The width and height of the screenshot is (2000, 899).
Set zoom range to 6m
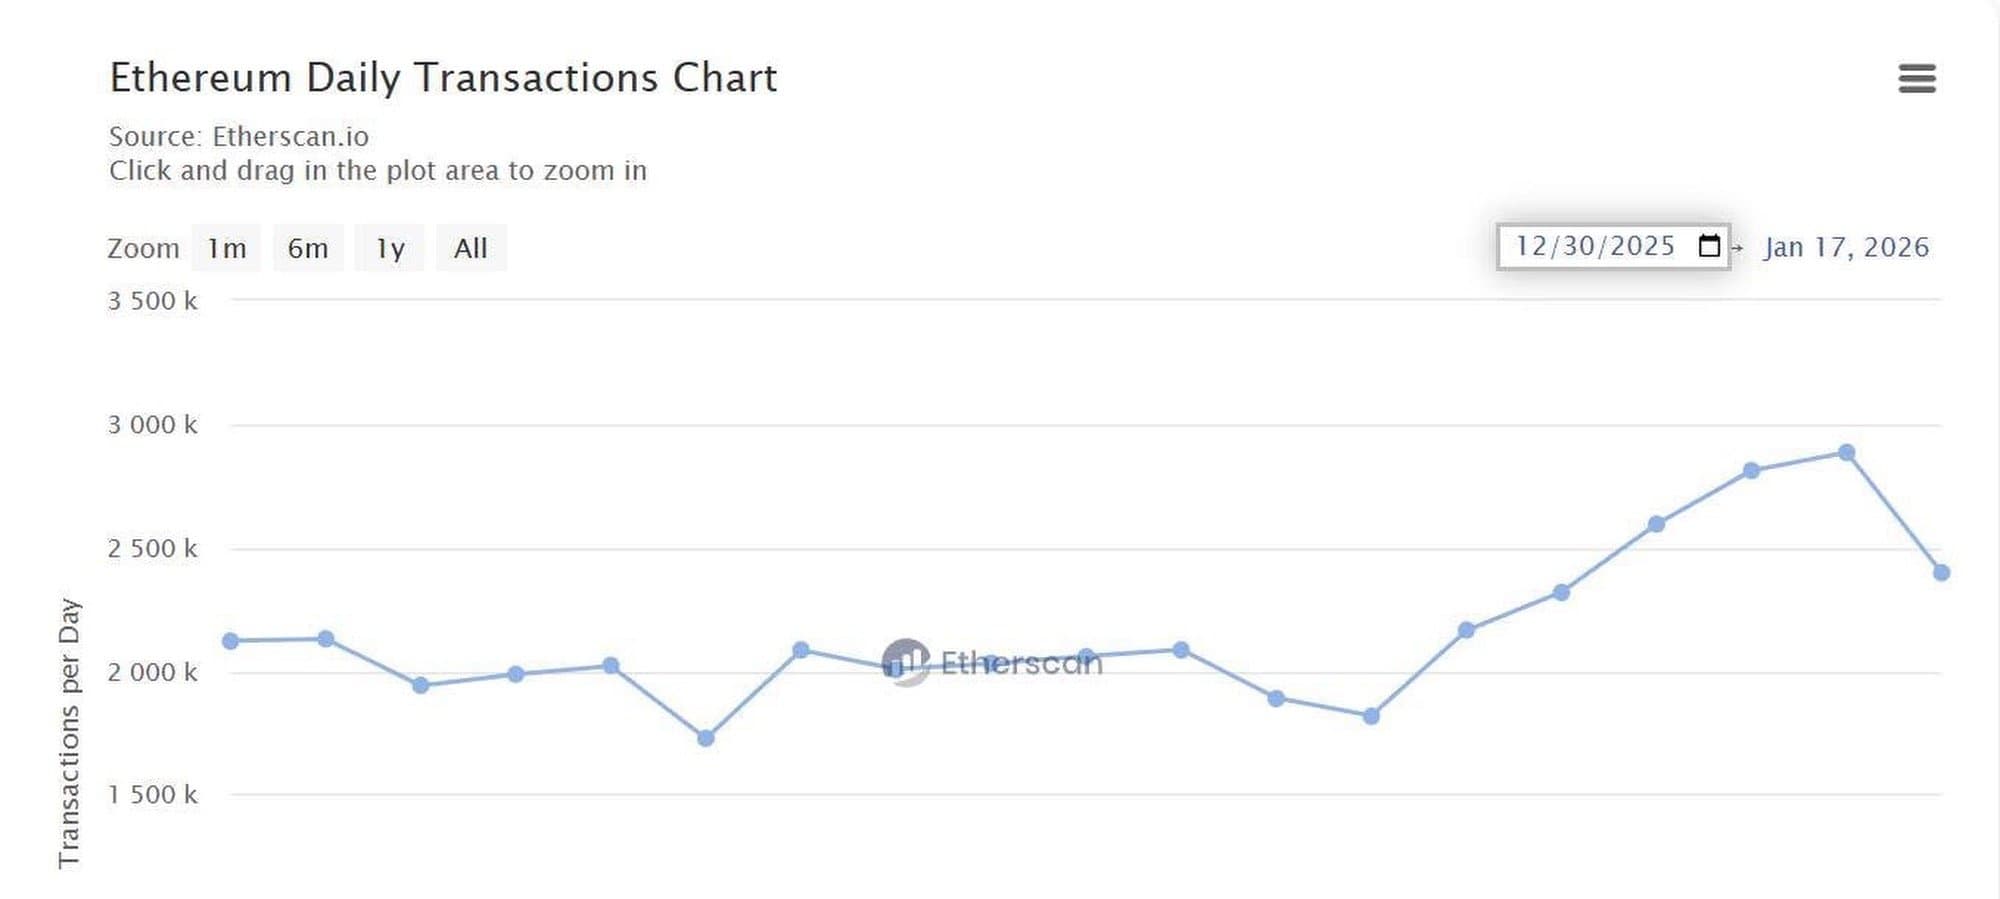308,248
